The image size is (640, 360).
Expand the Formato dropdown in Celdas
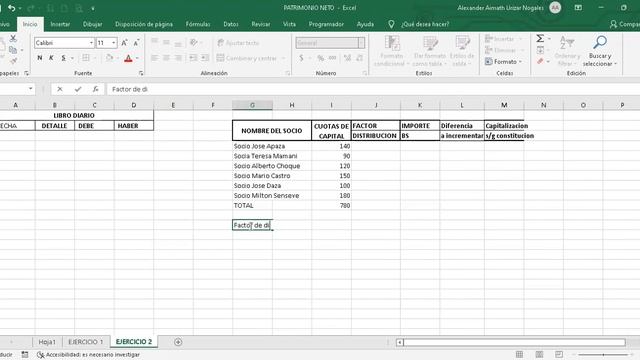click(504, 62)
